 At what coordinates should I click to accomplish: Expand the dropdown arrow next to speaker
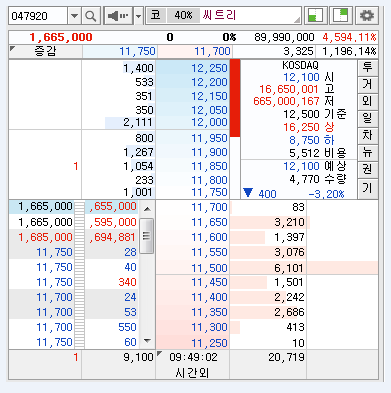point(138,16)
